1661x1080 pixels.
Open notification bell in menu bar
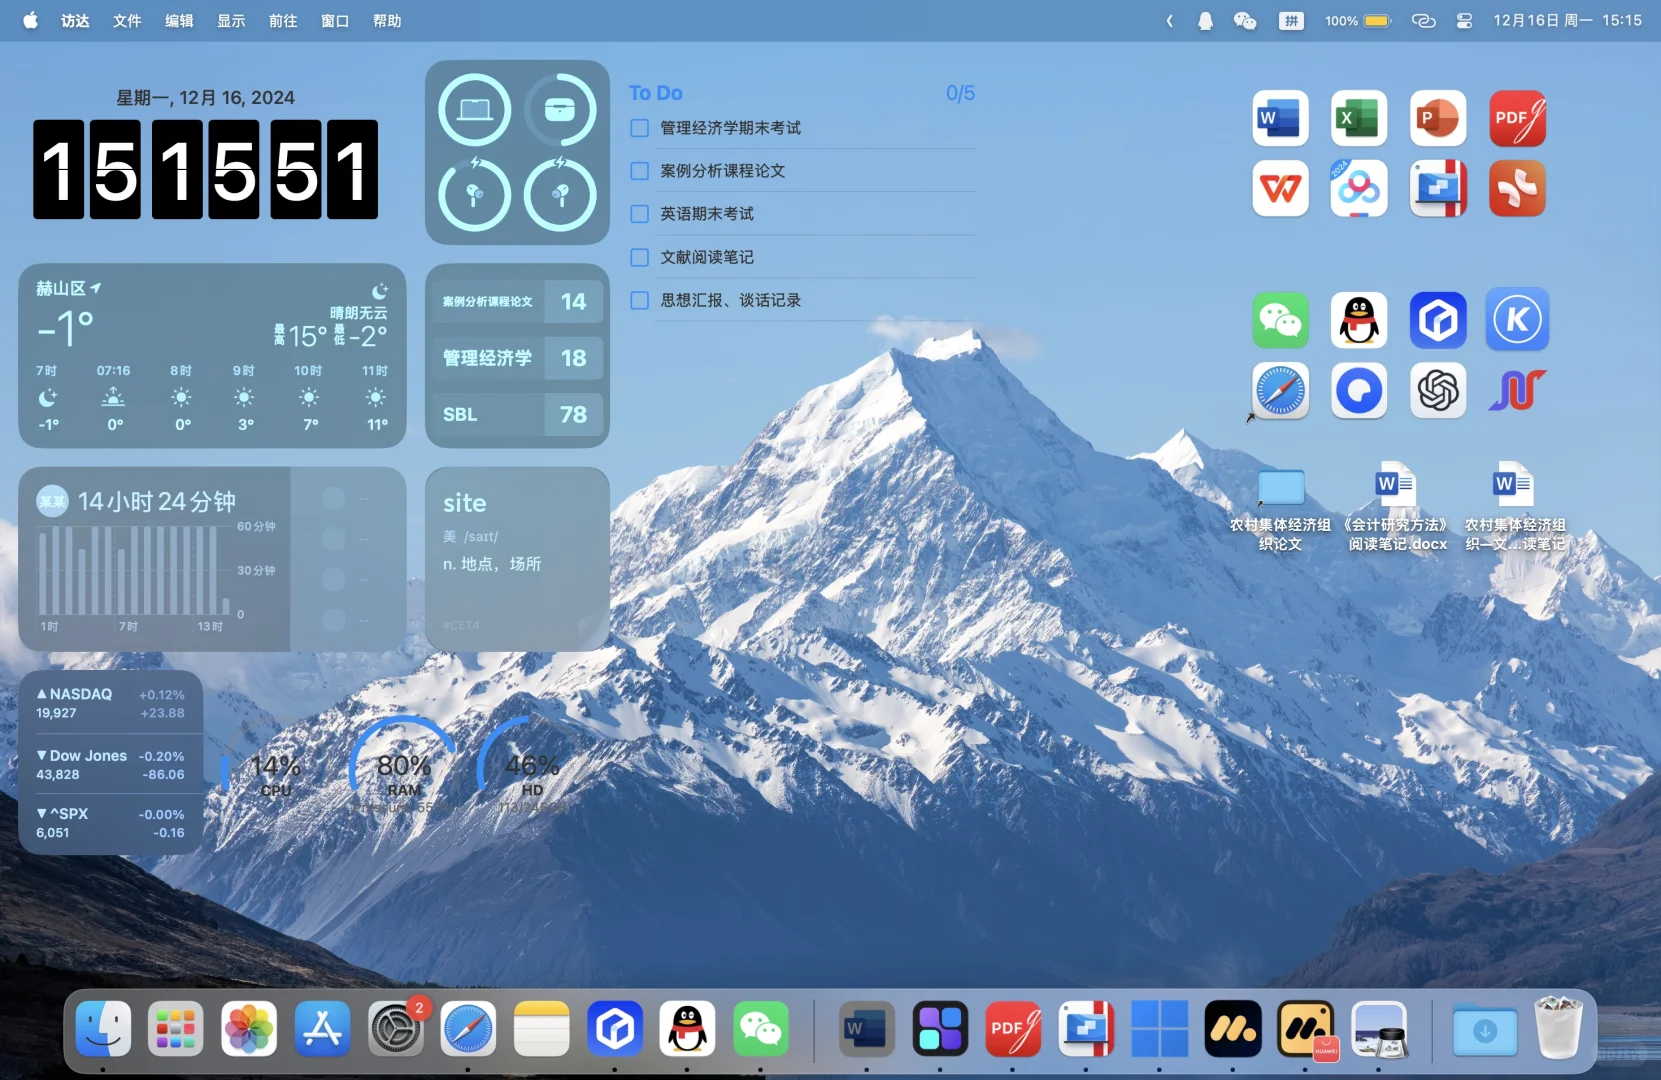[1205, 20]
